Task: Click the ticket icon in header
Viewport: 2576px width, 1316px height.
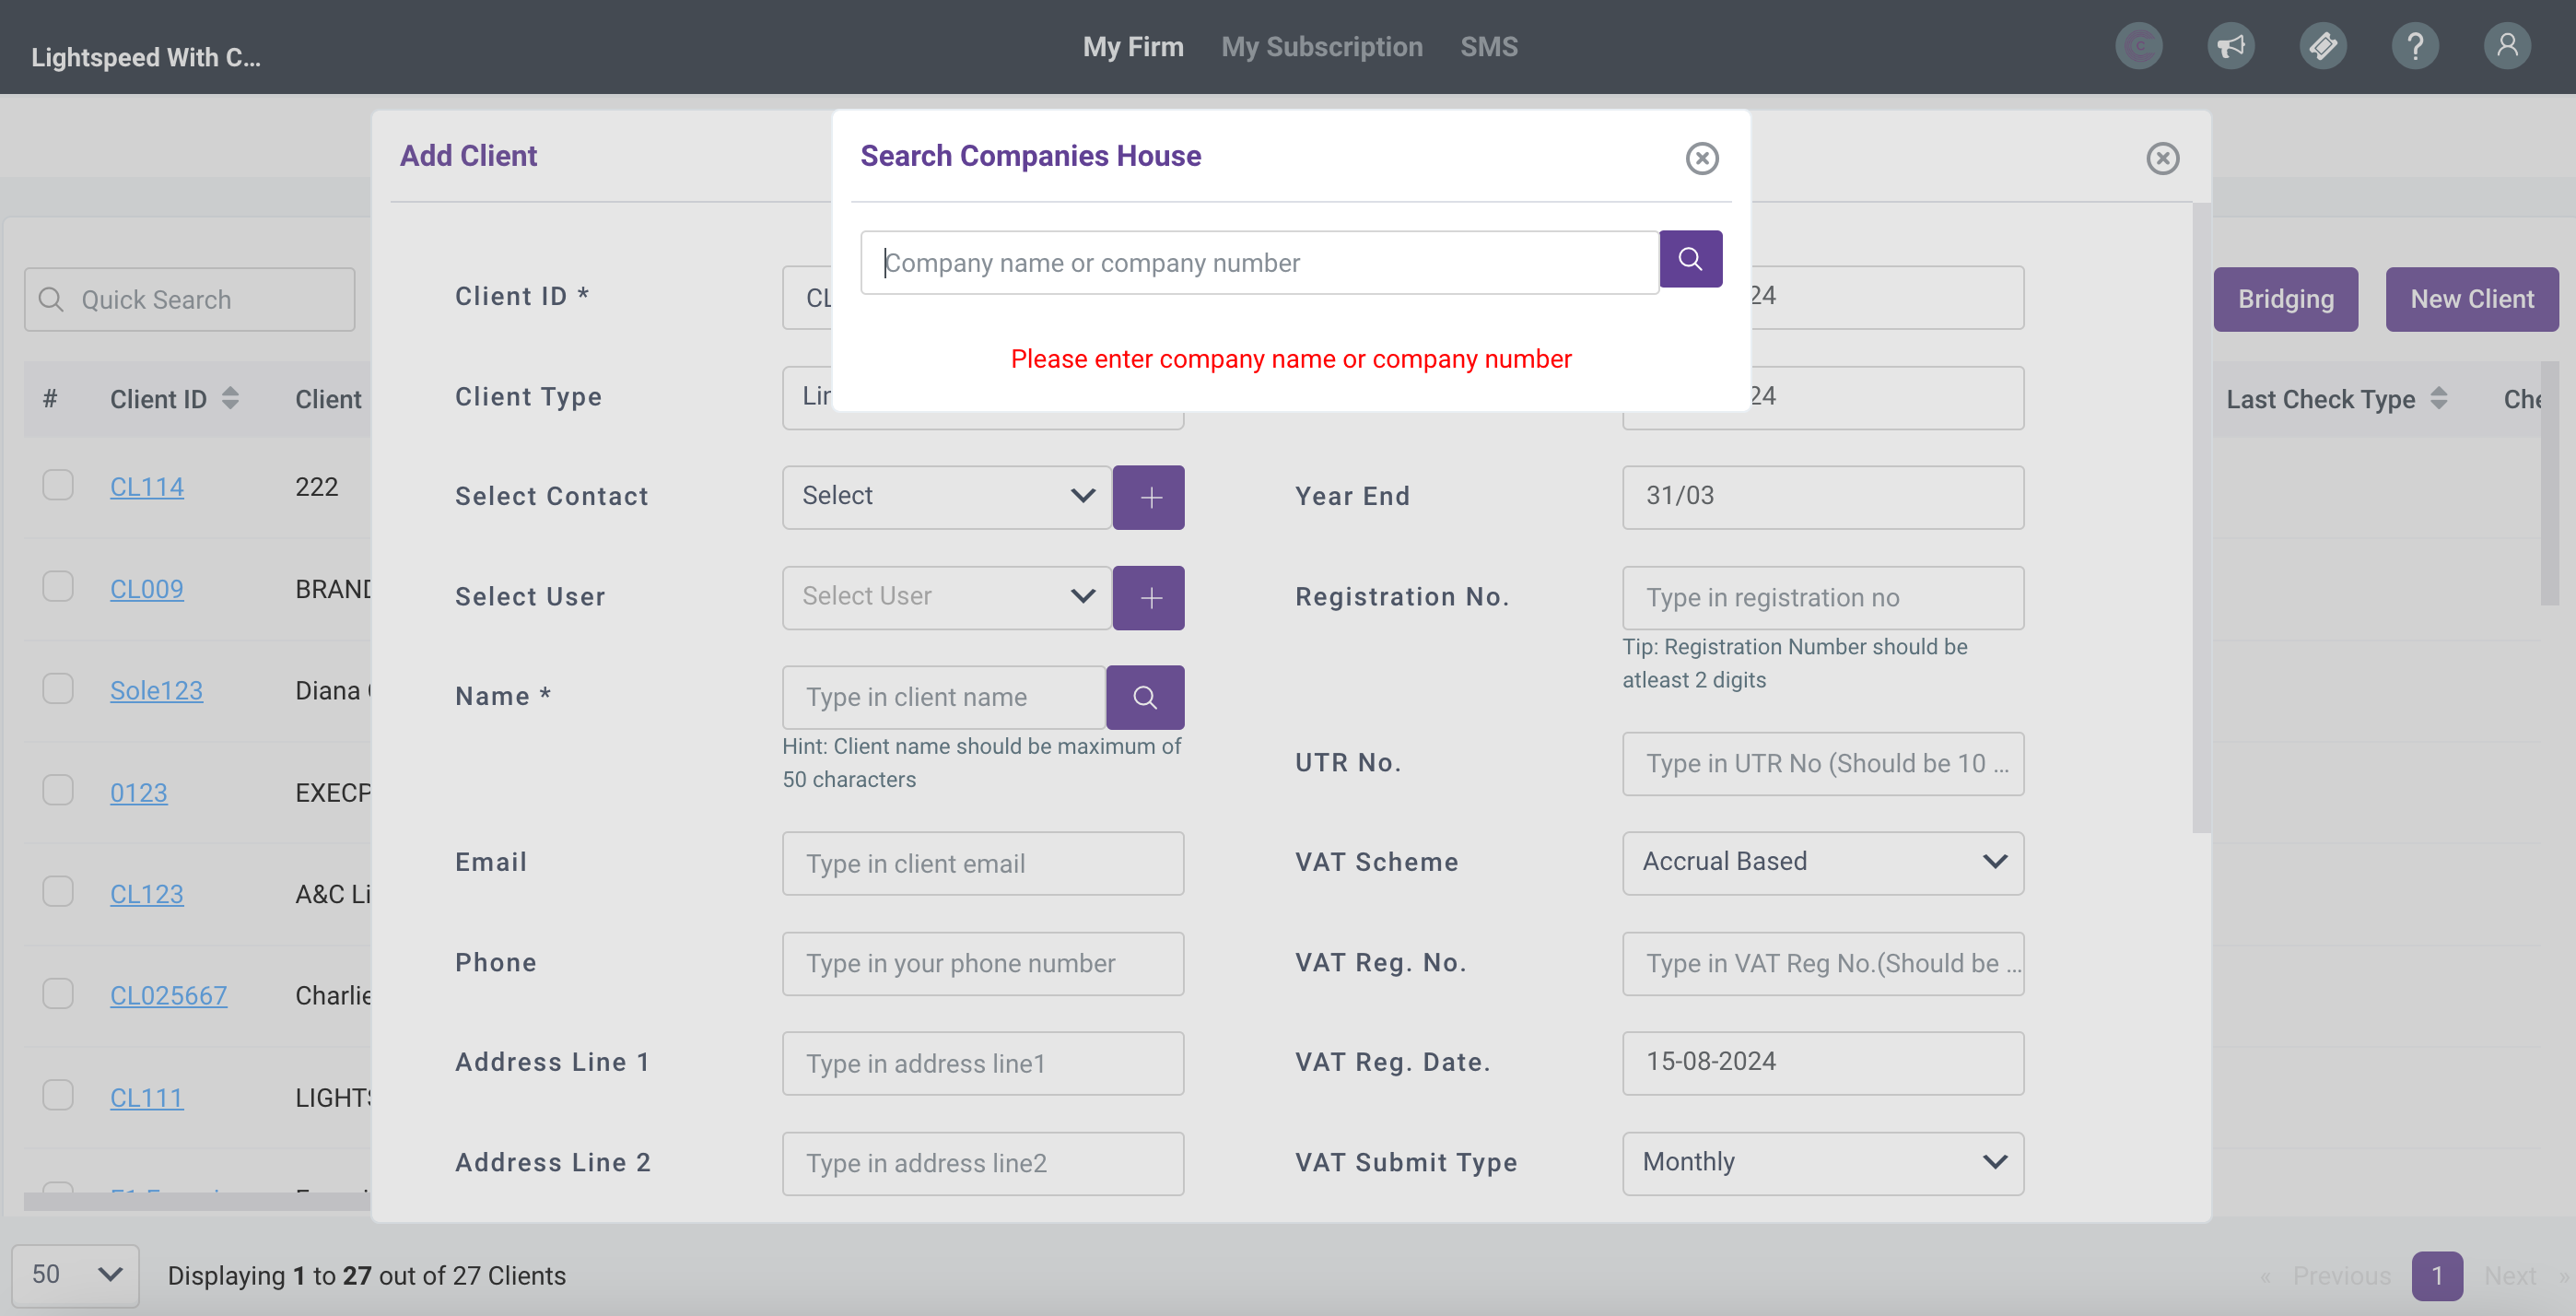Action: tap(2322, 46)
